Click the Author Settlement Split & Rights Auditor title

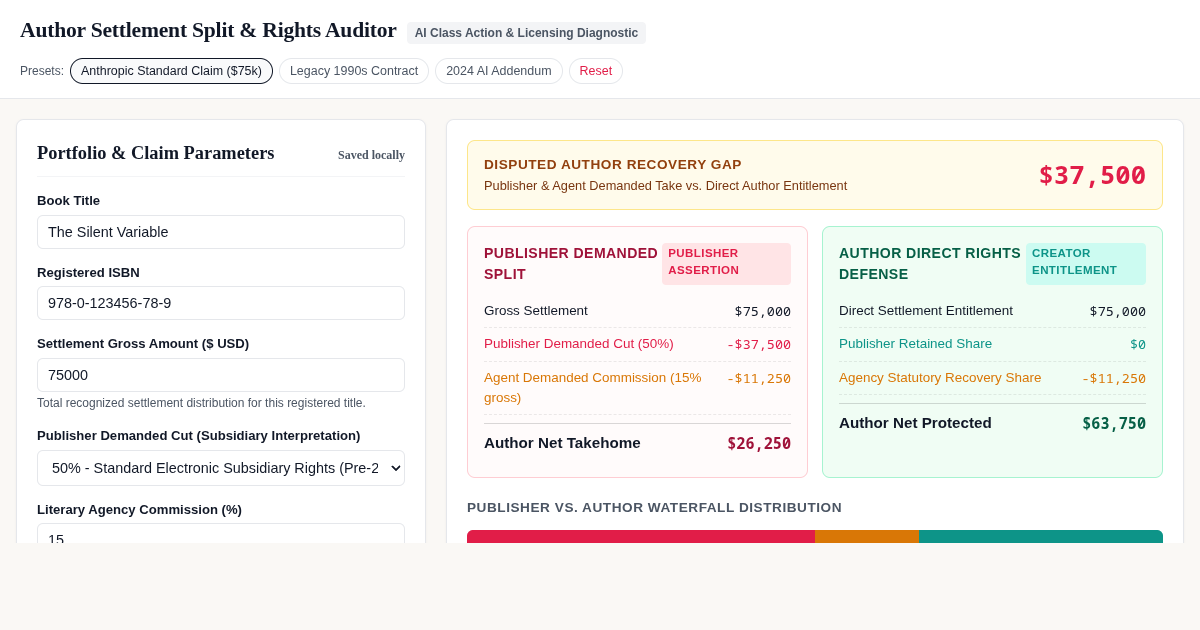[208, 30]
